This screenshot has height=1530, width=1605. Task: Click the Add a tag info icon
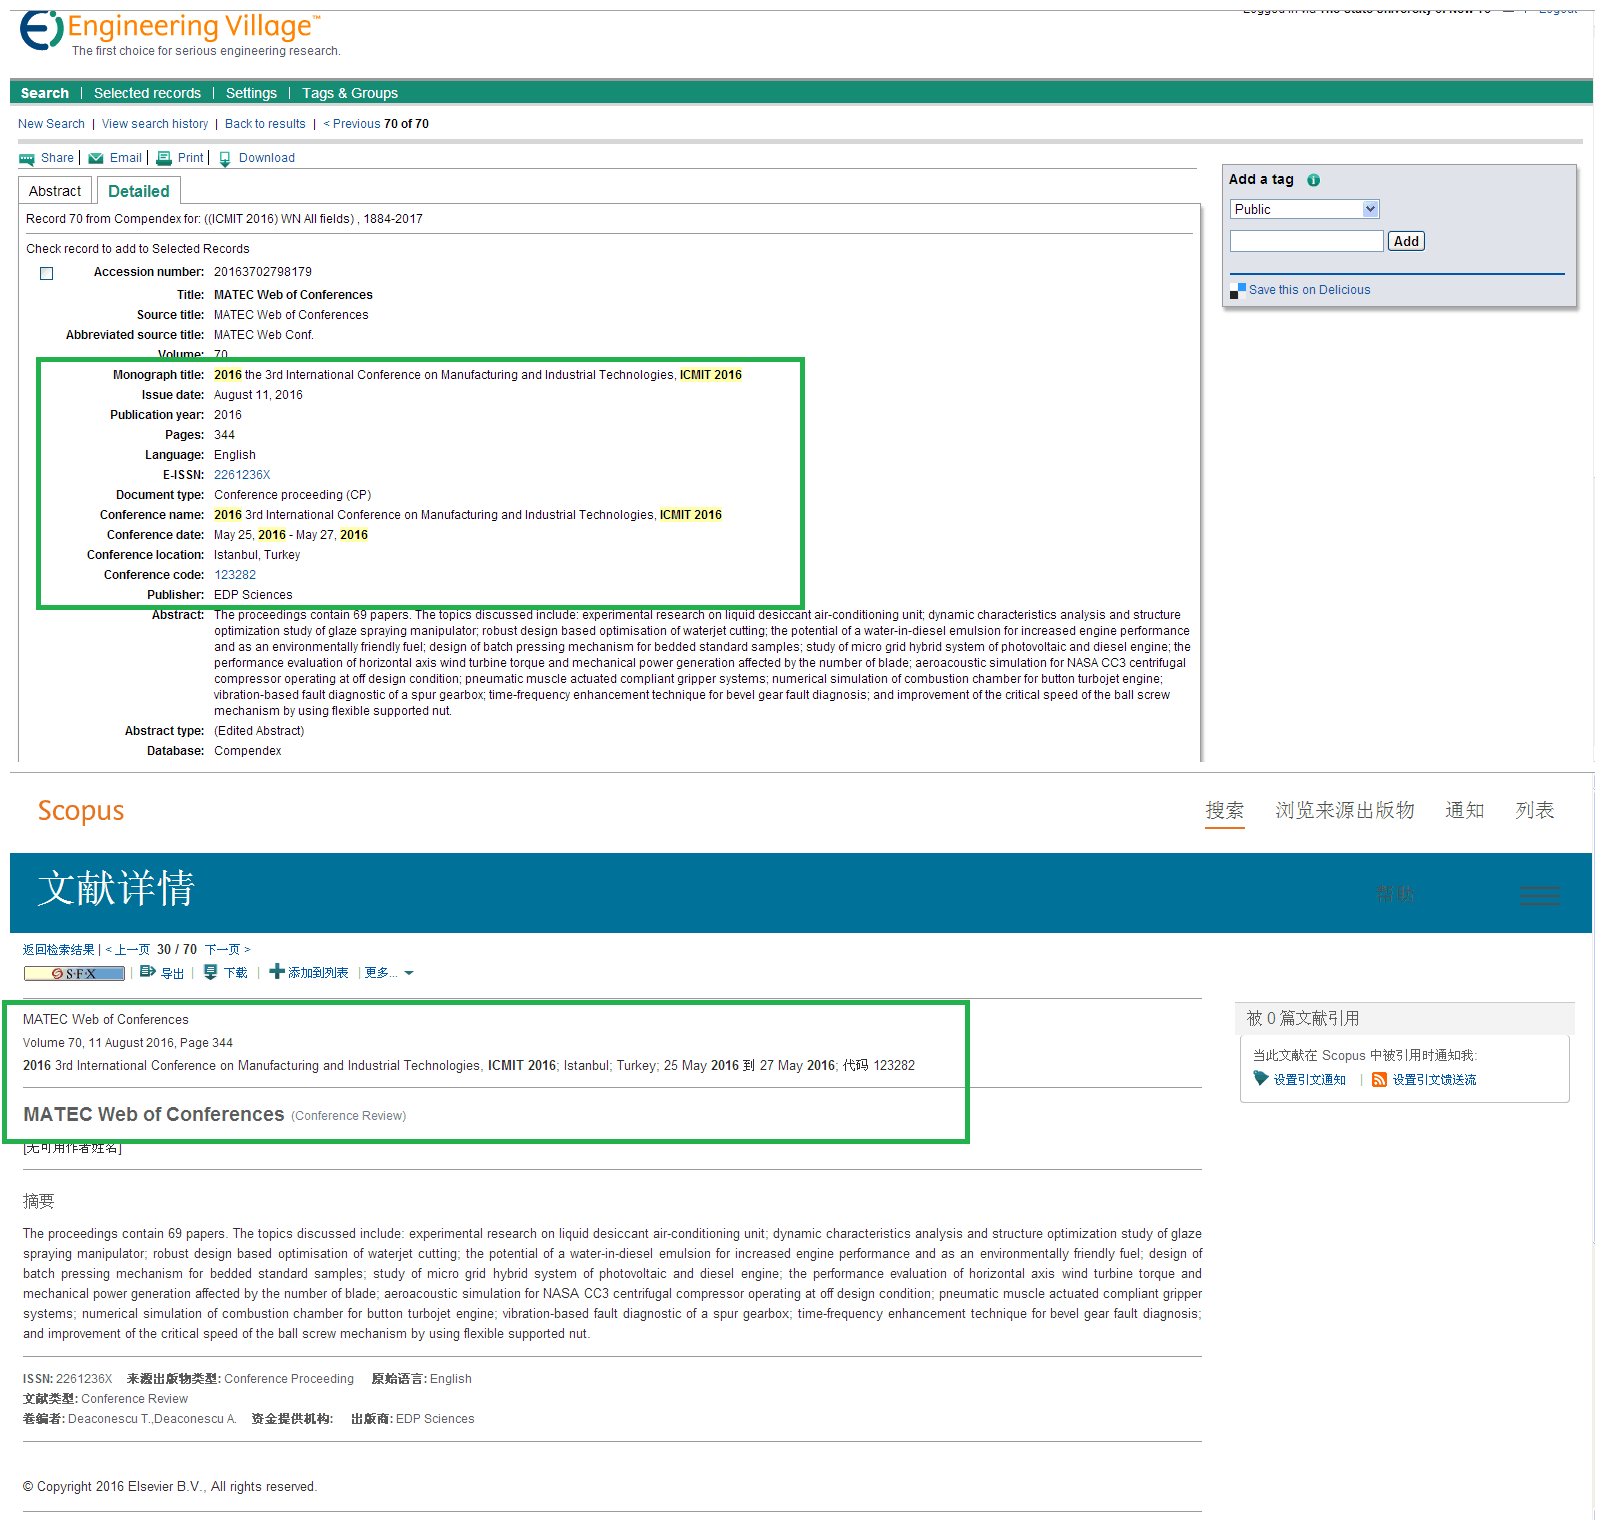coord(1313,180)
